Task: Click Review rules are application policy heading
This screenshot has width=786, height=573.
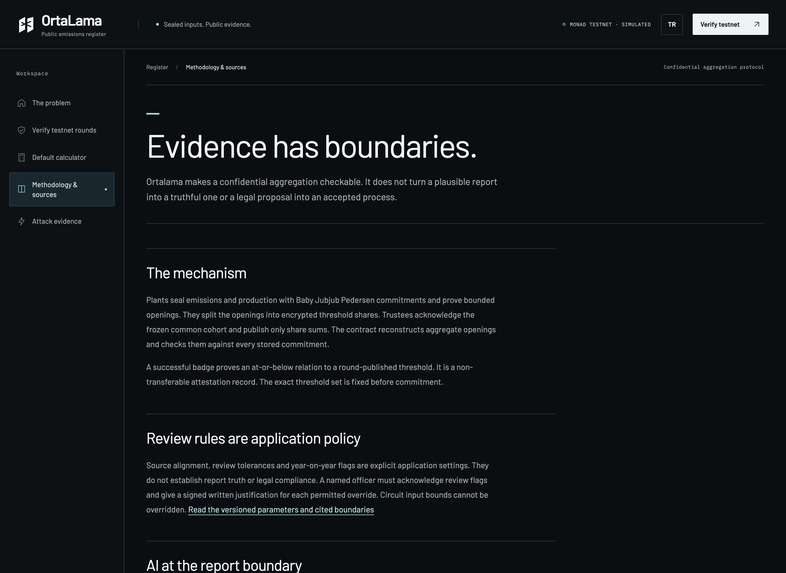Action: pos(253,439)
